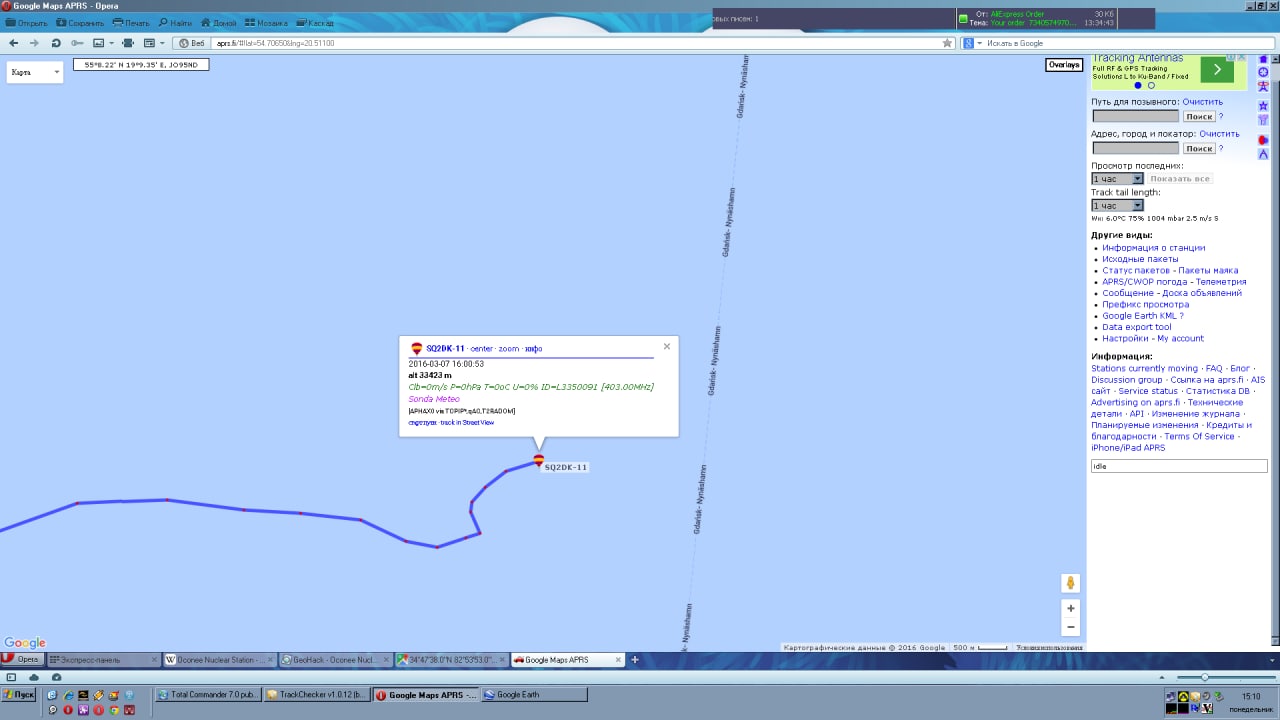Open the Карта map type dropdown
The height and width of the screenshot is (720, 1280).
pos(35,72)
